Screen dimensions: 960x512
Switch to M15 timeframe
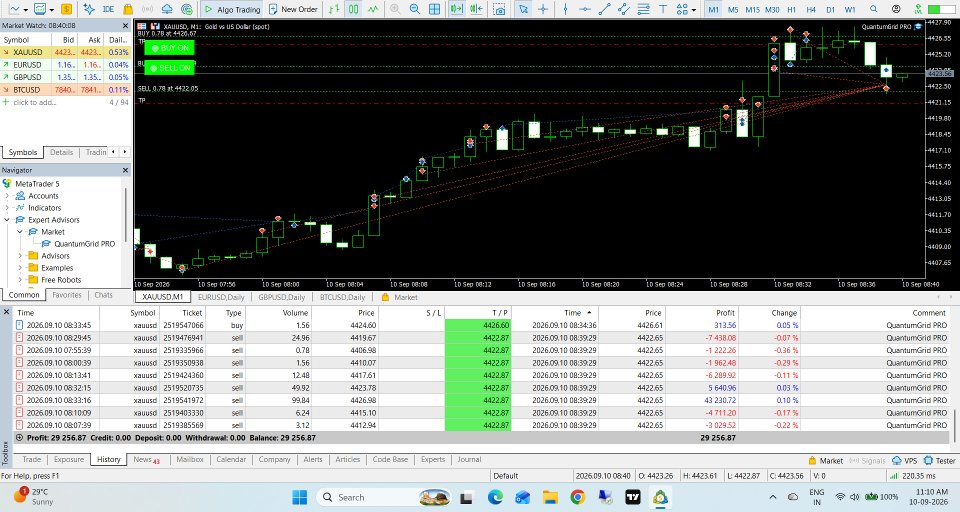tap(752, 9)
